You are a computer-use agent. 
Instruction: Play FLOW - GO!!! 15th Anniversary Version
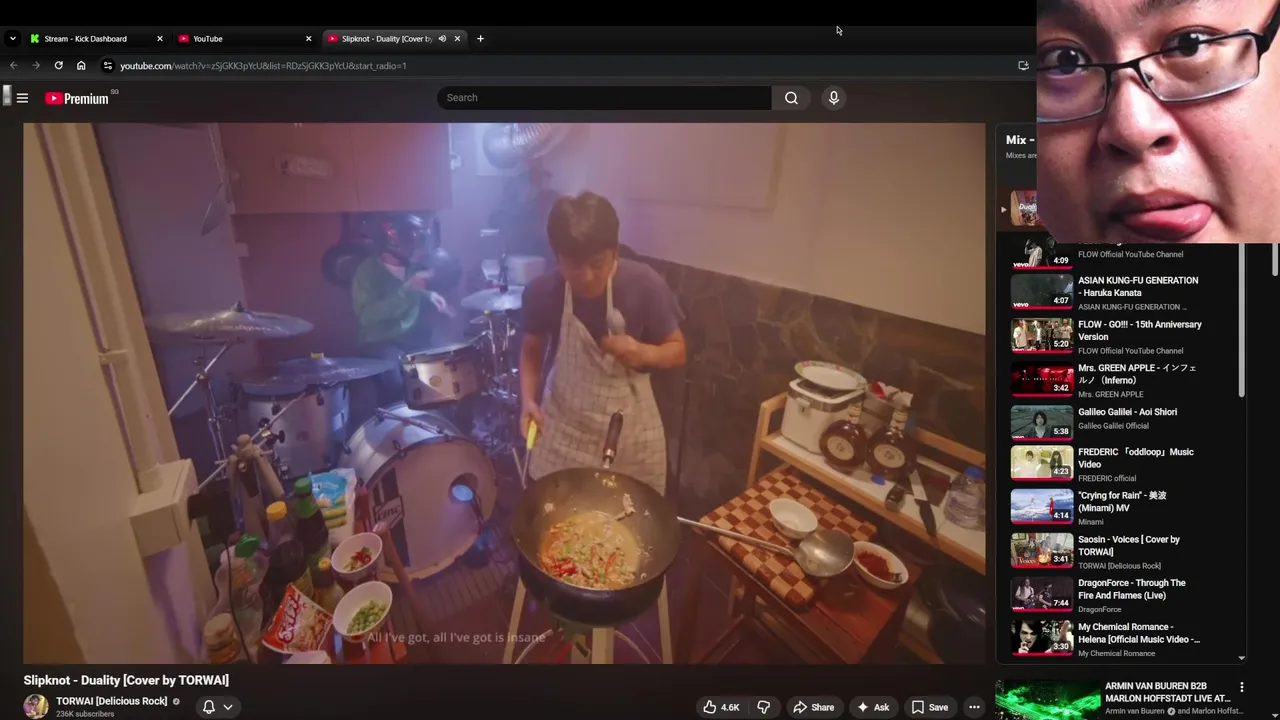(x=1140, y=331)
